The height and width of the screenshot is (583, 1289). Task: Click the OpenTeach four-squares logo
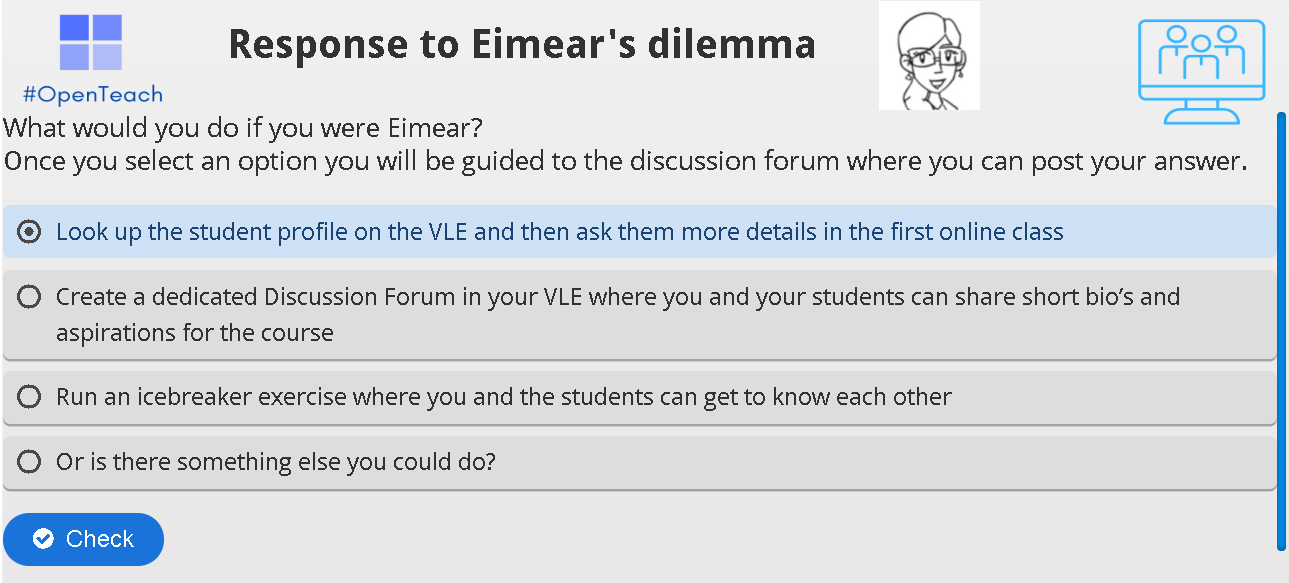(x=90, y=43)
